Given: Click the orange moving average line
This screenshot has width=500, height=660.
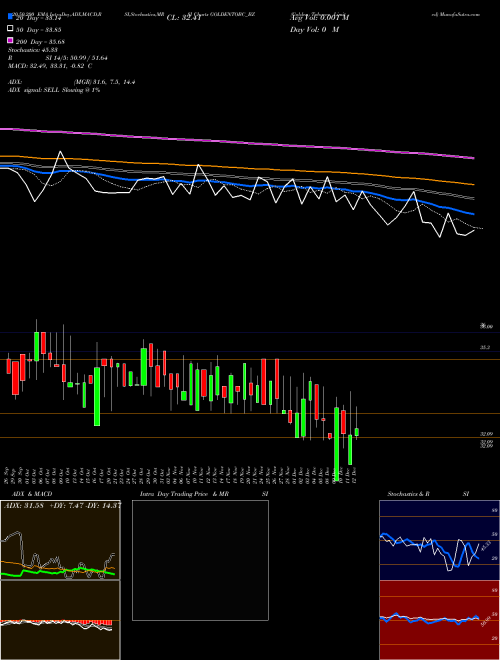Looking at the screenshot, I should [x=237, y=168].
